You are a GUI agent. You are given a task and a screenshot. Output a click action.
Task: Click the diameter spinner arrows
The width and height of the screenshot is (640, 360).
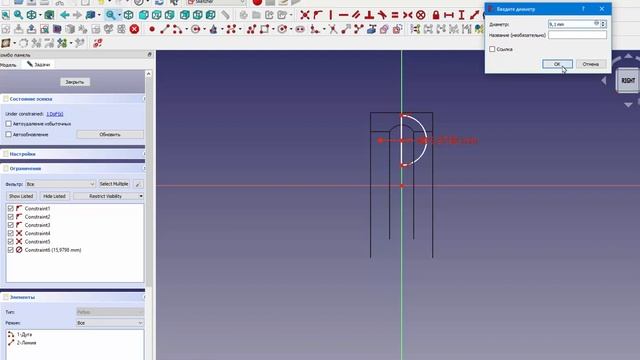tap(603, 24)
